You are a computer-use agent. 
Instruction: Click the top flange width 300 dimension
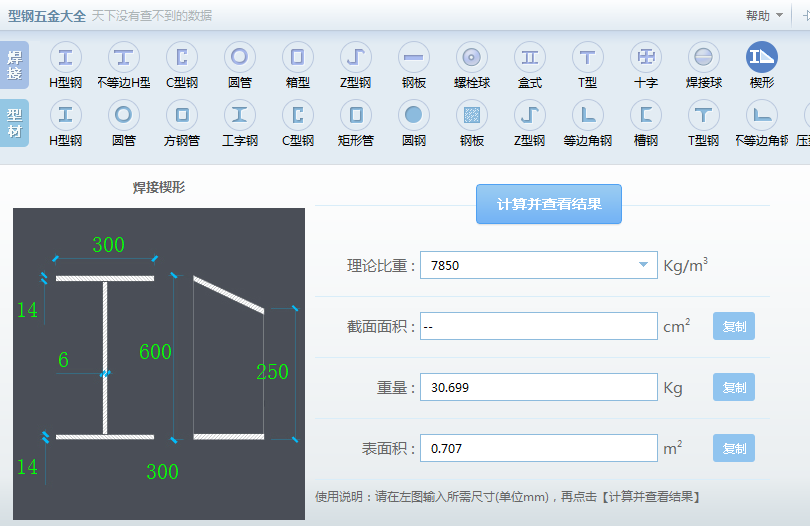(108, 245)
